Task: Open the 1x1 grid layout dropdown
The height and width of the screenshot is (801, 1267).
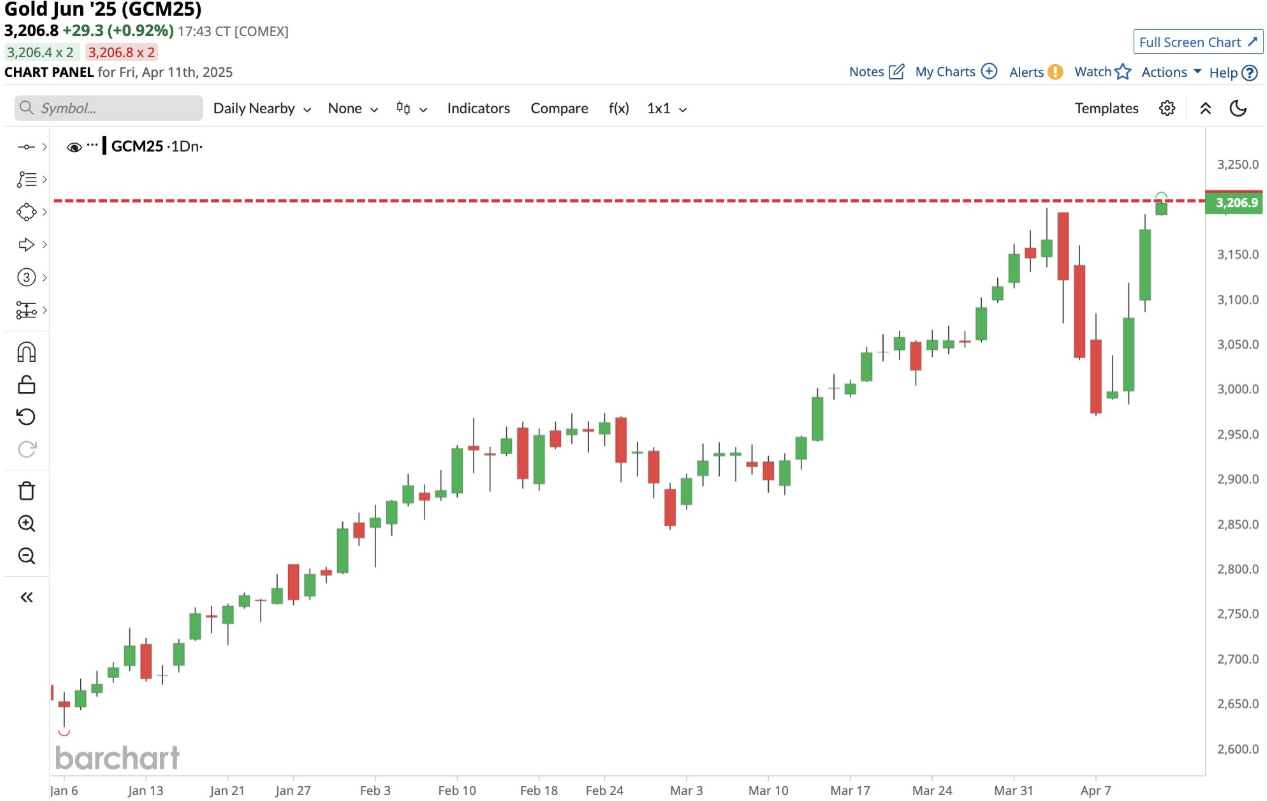Action: click(667, 108)
